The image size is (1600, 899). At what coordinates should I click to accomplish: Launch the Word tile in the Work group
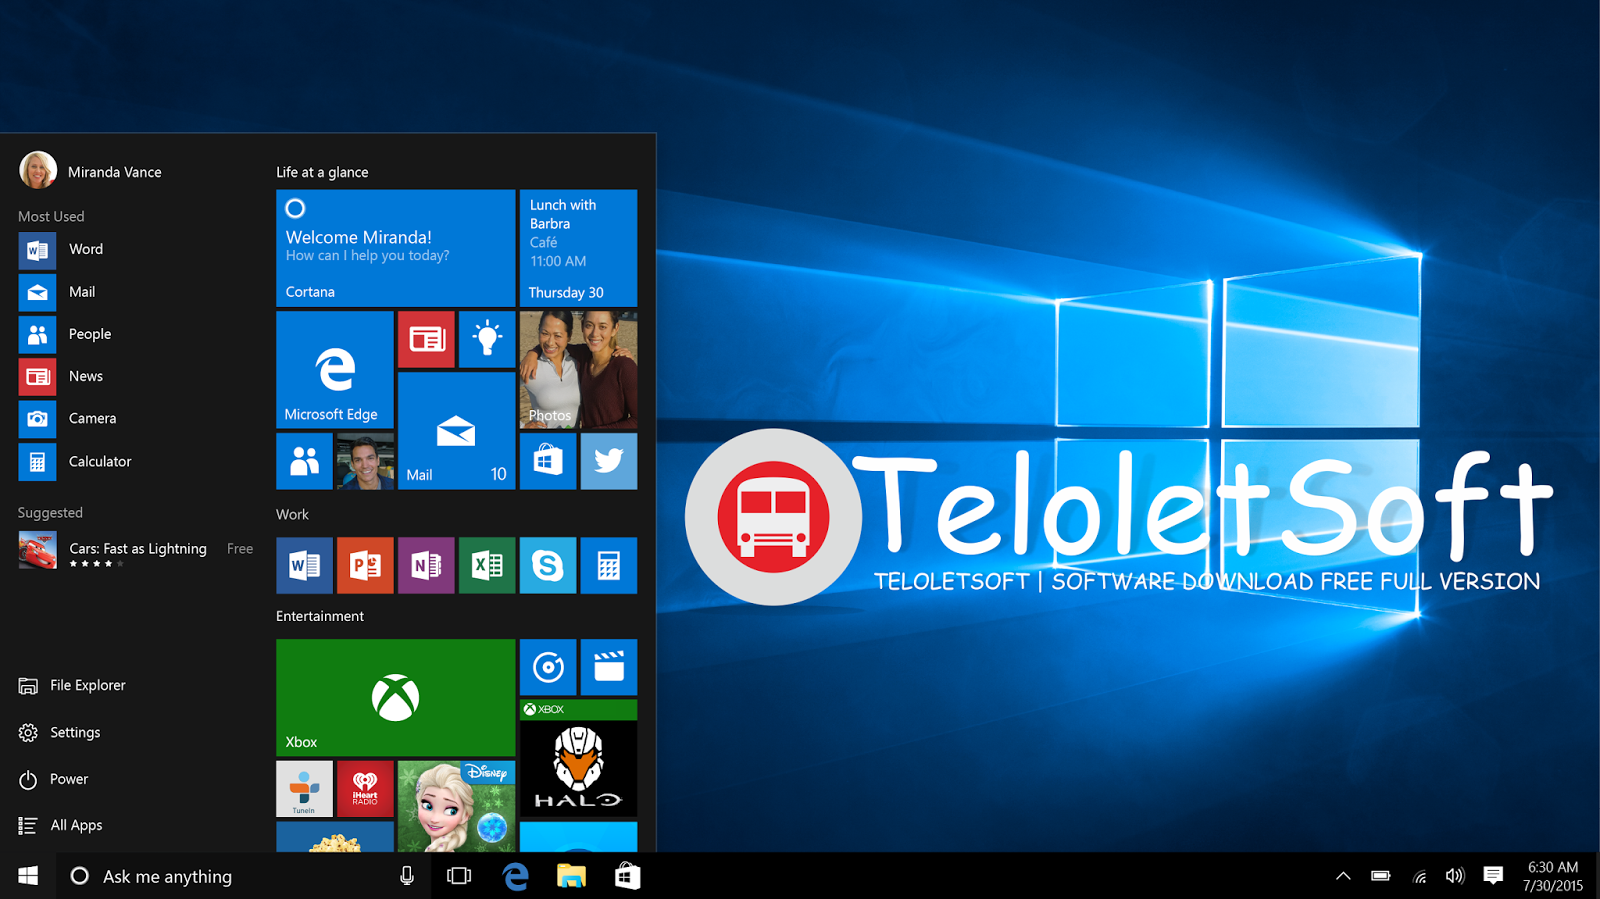tap(304, 565)
